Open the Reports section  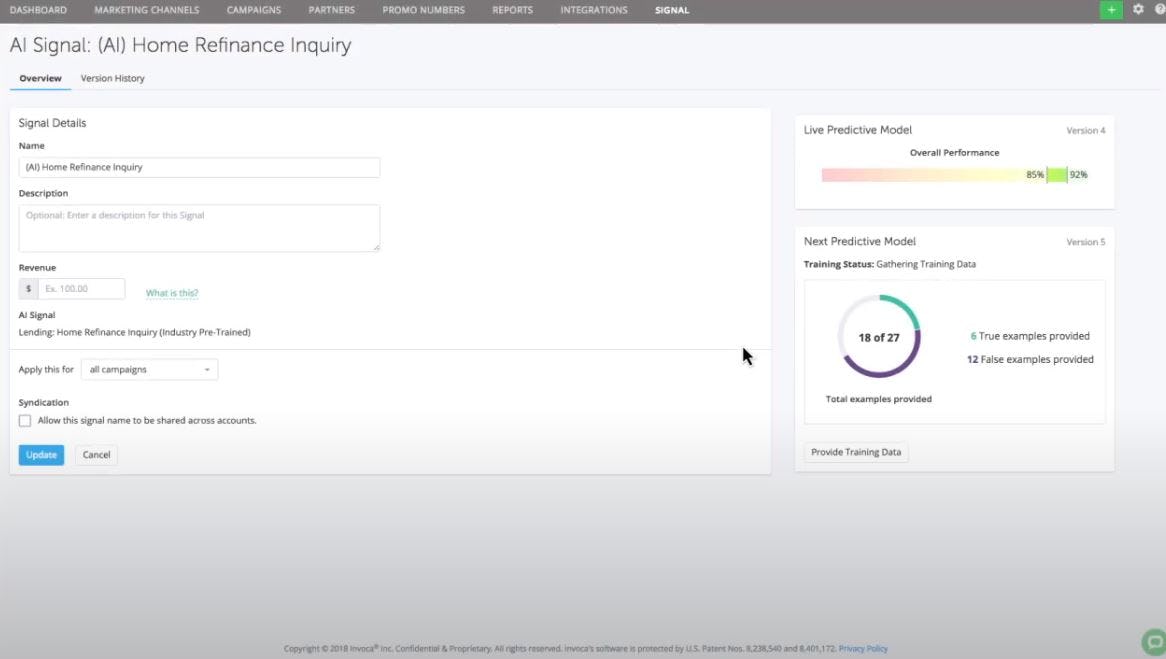click(512, 10)
